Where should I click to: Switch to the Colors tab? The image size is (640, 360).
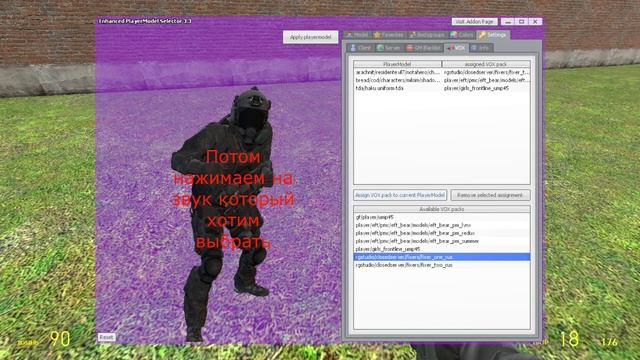462,35
